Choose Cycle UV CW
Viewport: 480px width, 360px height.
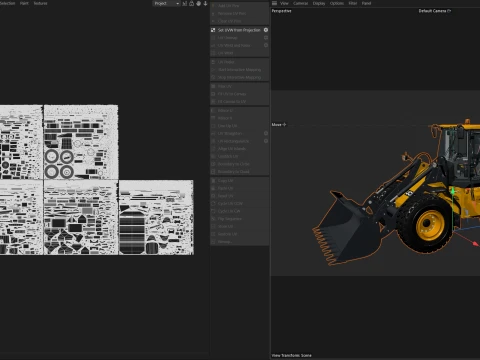(x=239, y=211)
